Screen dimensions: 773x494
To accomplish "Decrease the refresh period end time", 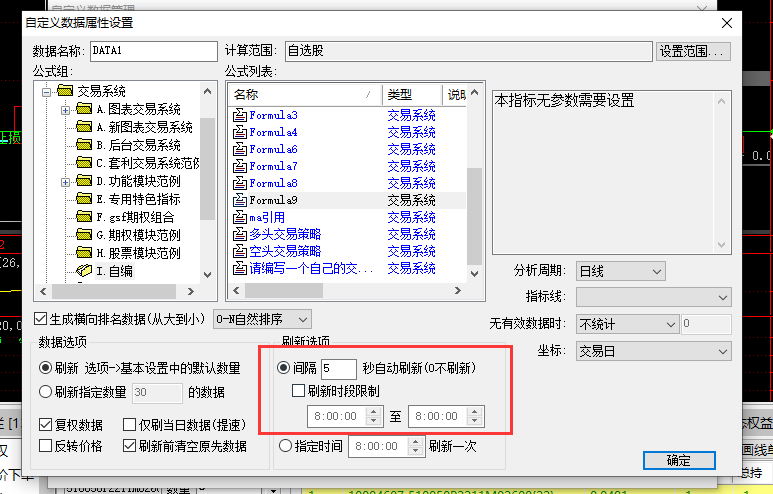I will (x=474, y=421).
